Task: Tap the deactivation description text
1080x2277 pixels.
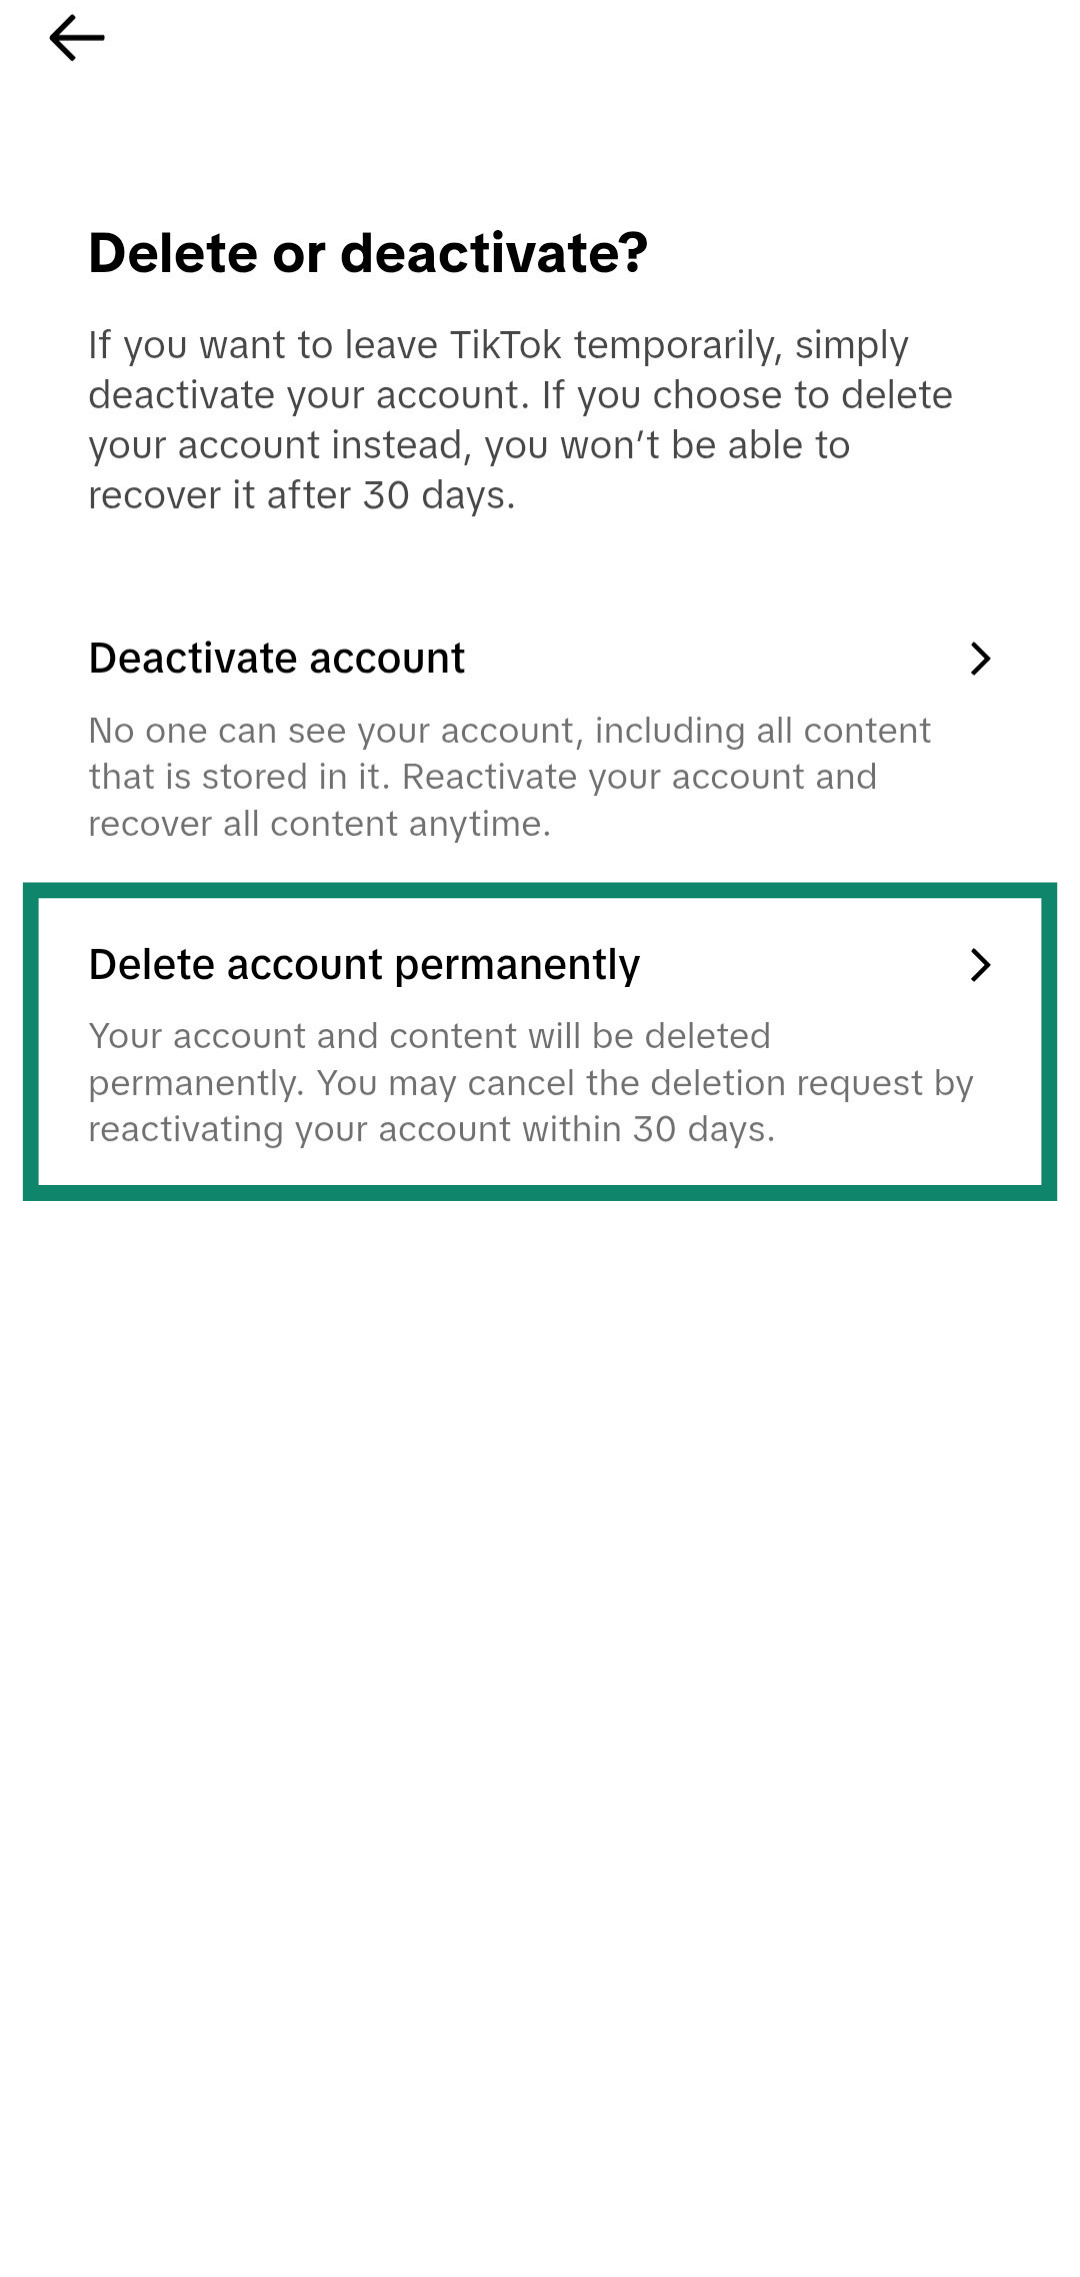Action: (x=510, y=777)
